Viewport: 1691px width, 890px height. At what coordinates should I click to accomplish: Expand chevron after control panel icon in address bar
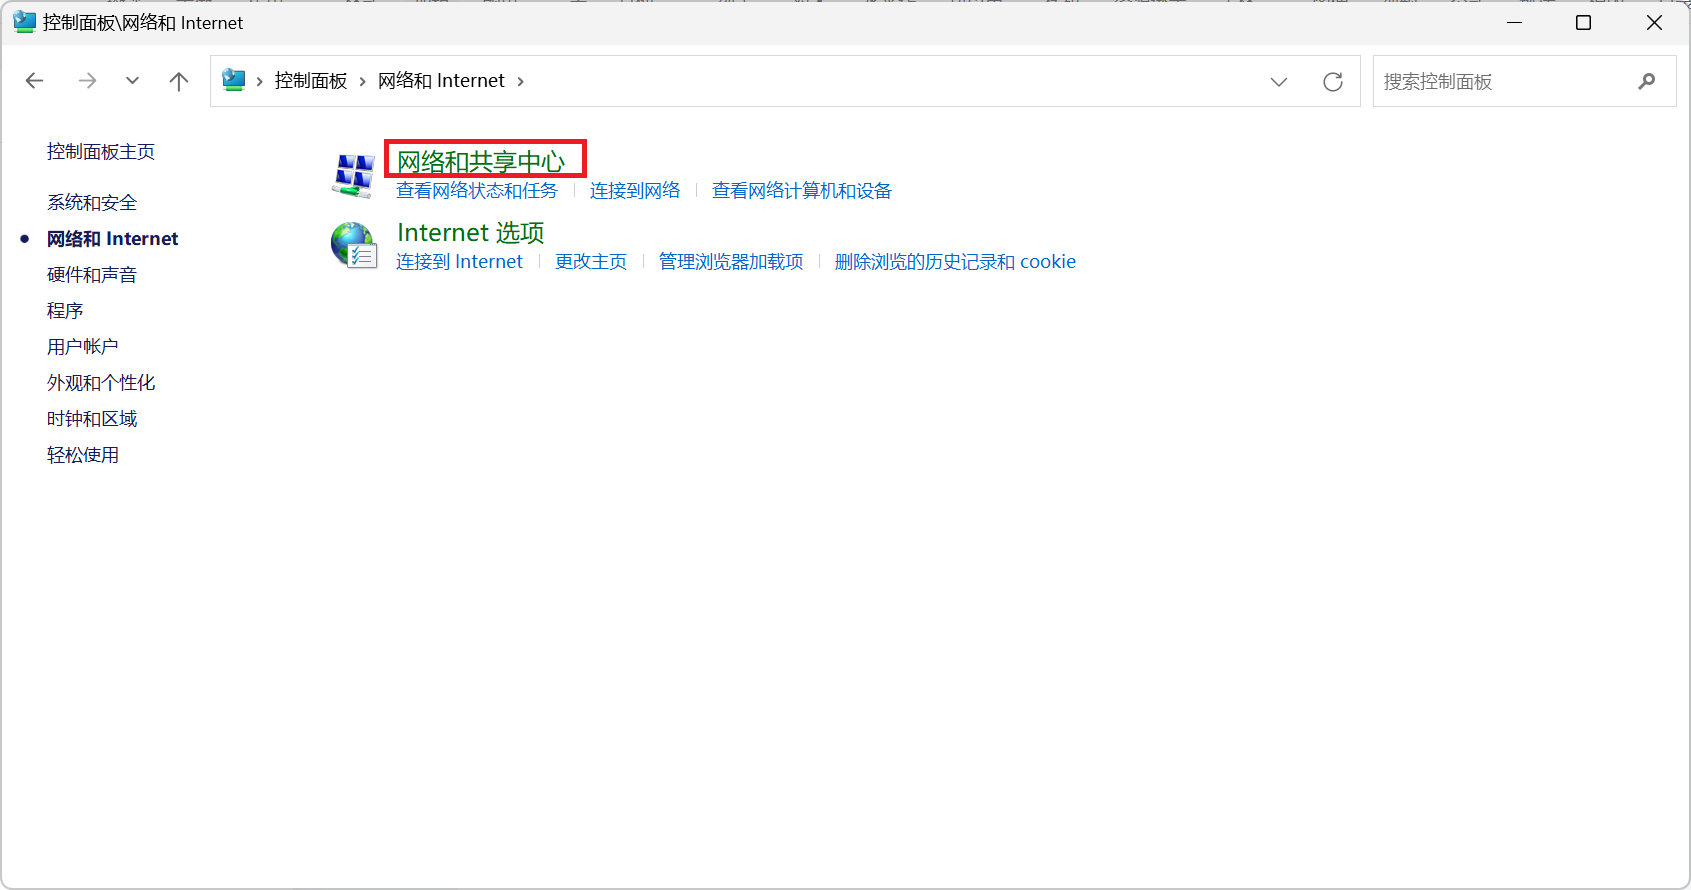pos(260,81)
